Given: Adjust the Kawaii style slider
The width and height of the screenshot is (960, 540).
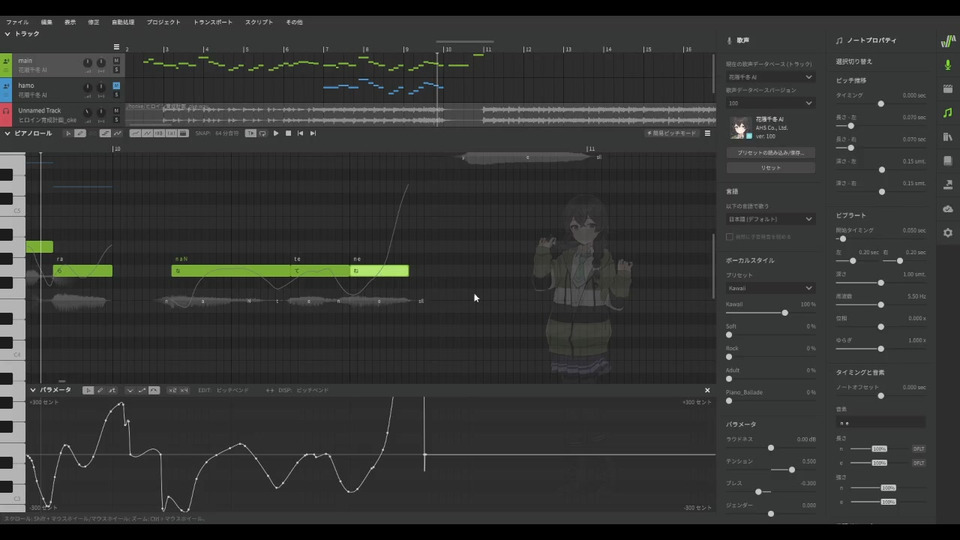Looking at the screenshot, I should click(x=784, y=313).
